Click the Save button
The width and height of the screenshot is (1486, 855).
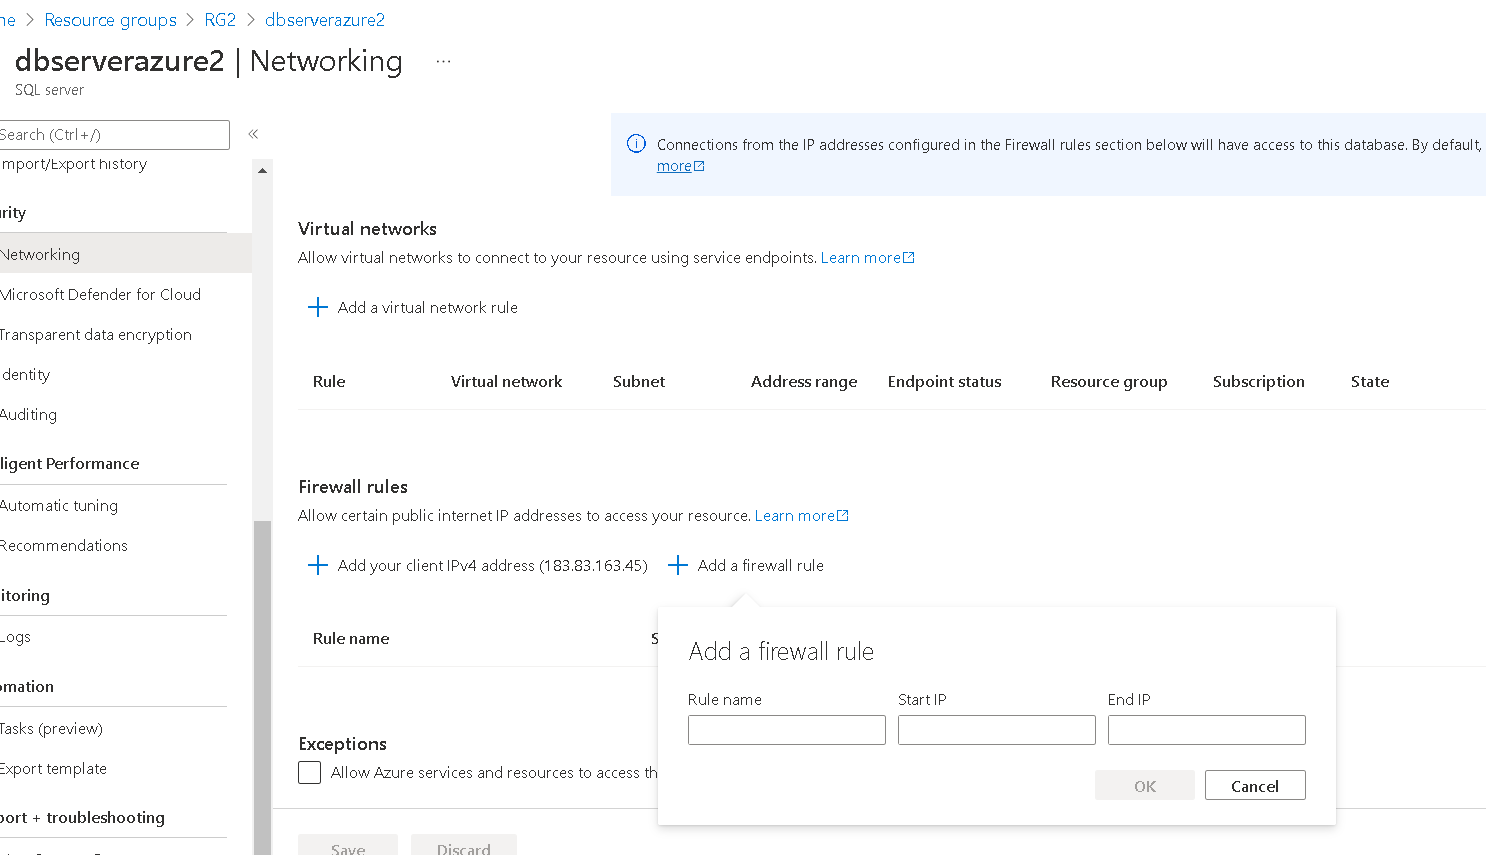348,846
